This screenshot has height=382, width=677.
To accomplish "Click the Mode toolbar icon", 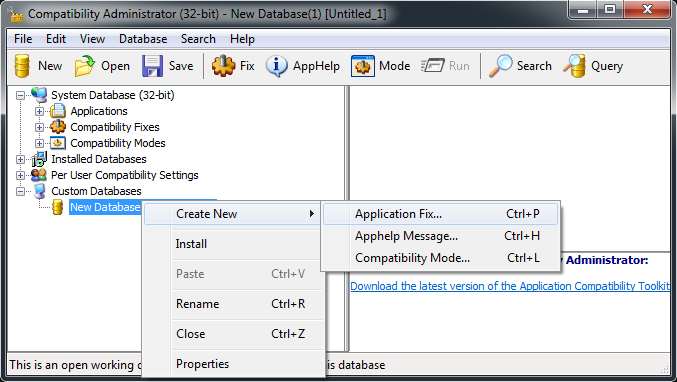I will coord(362,66).
